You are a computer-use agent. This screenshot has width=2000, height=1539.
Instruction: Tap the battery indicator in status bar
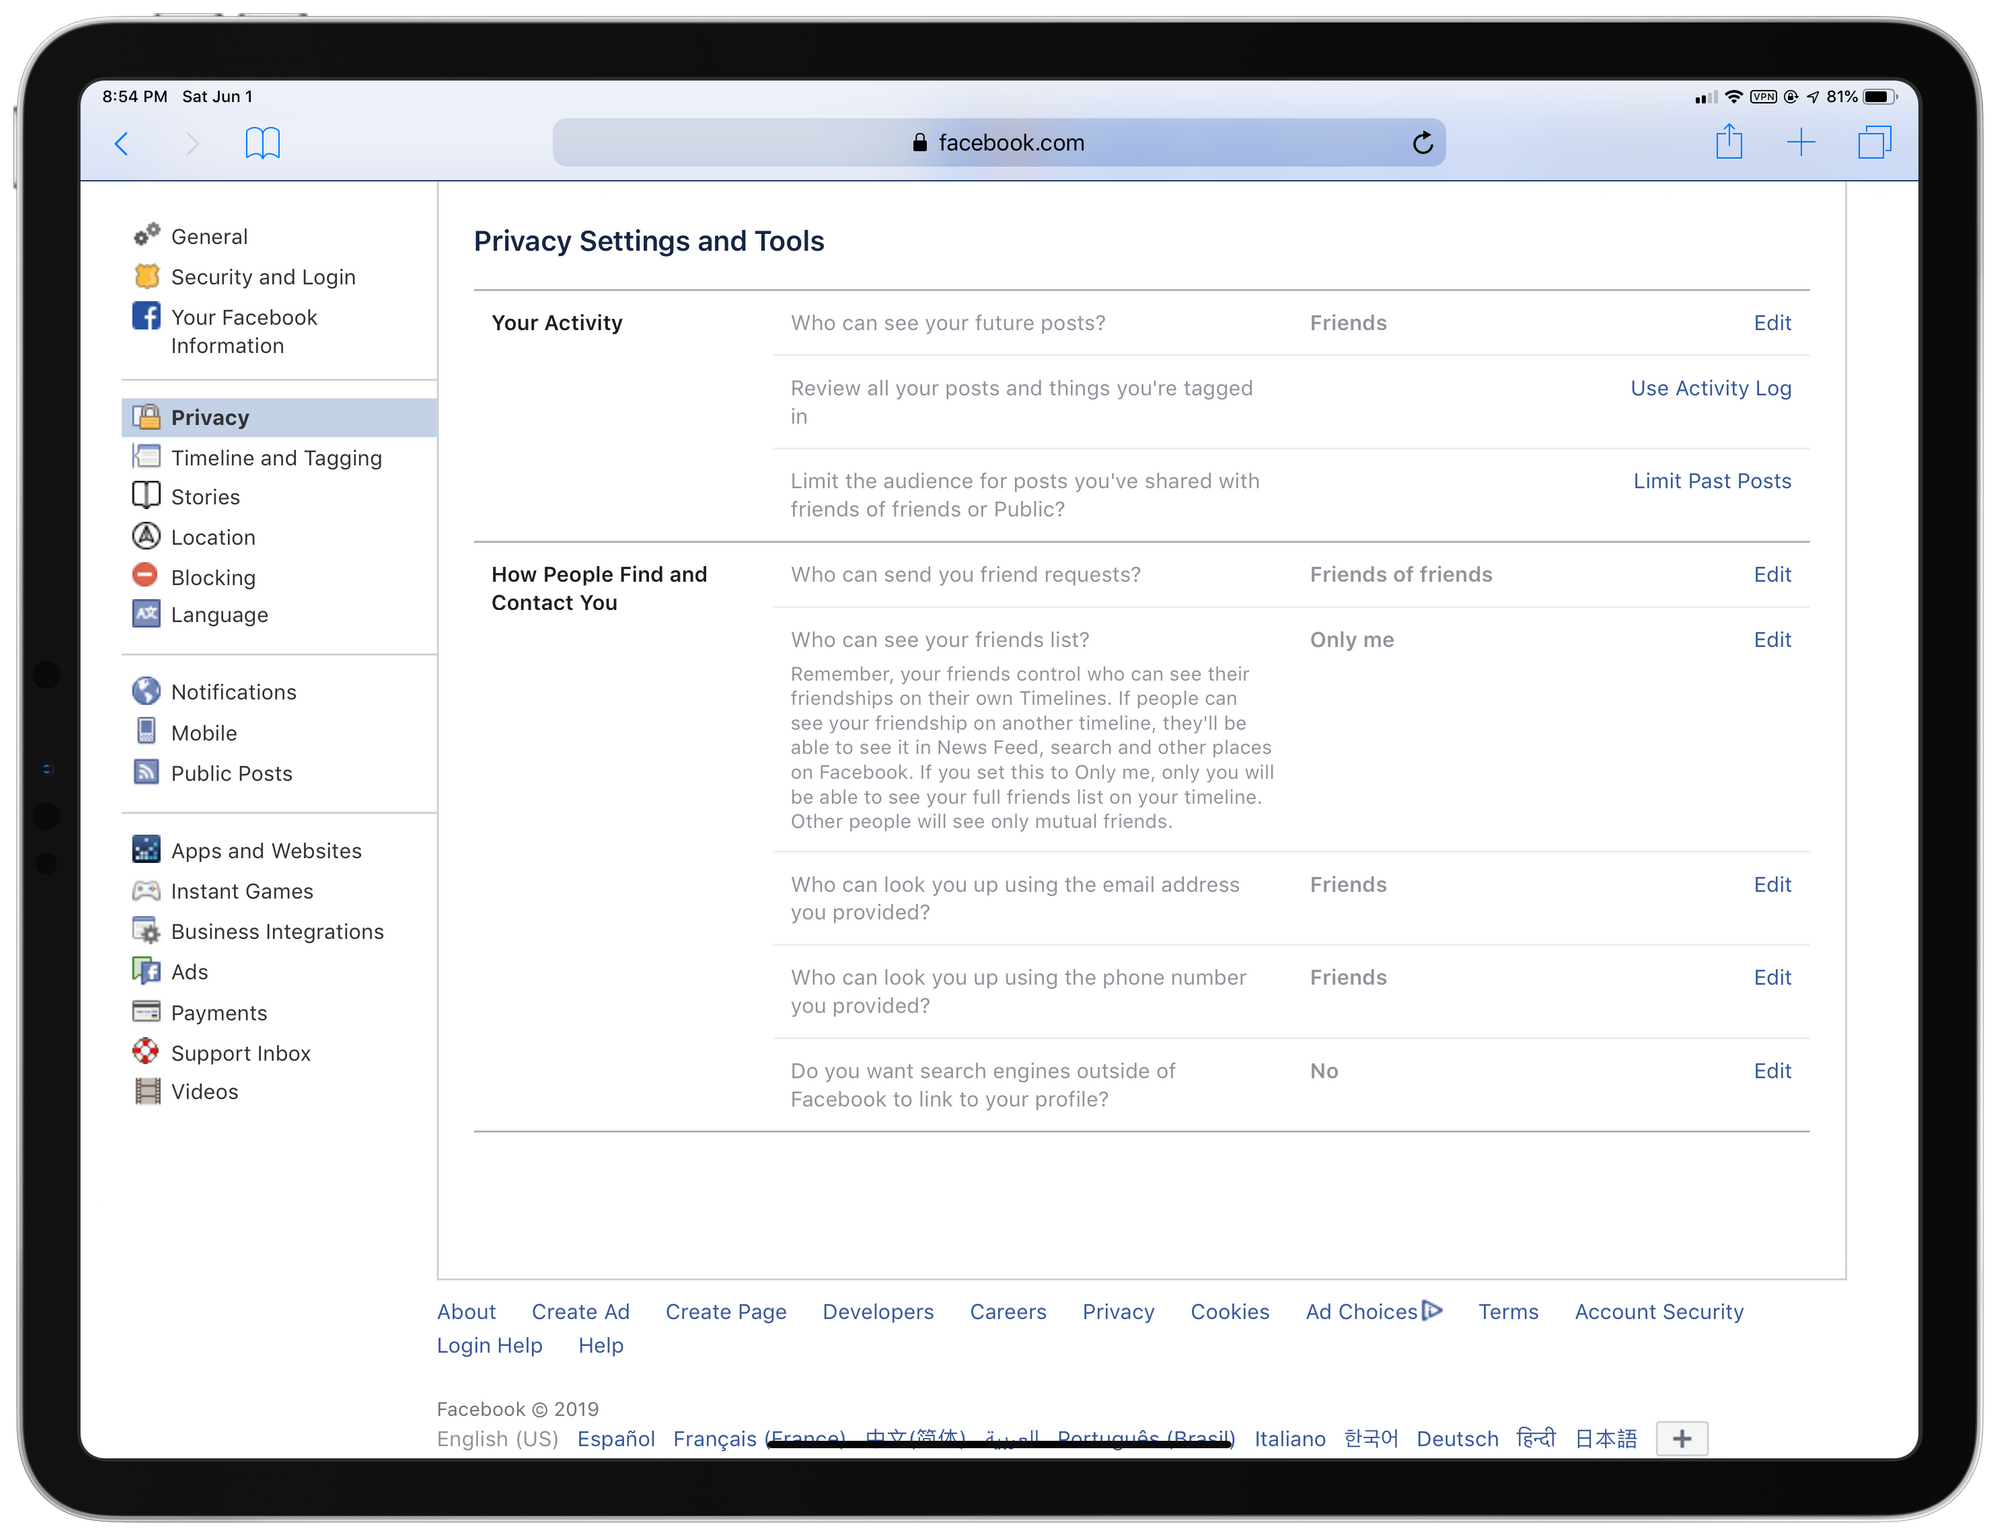coord(1880,97)
